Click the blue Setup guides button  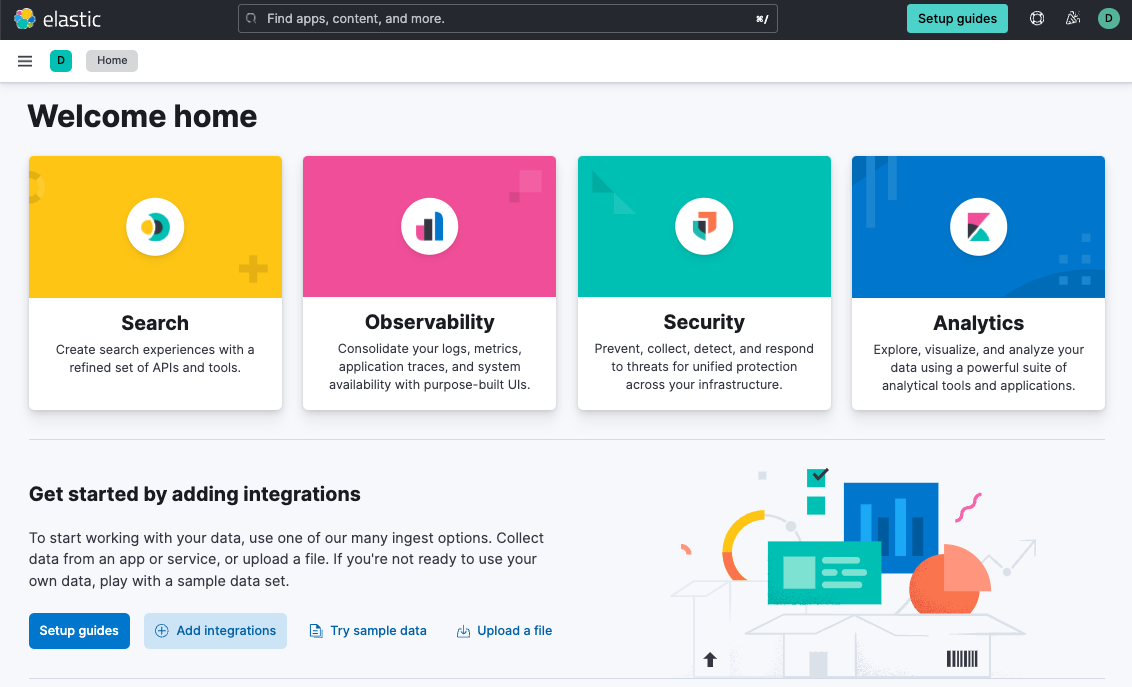coord(79,631)
